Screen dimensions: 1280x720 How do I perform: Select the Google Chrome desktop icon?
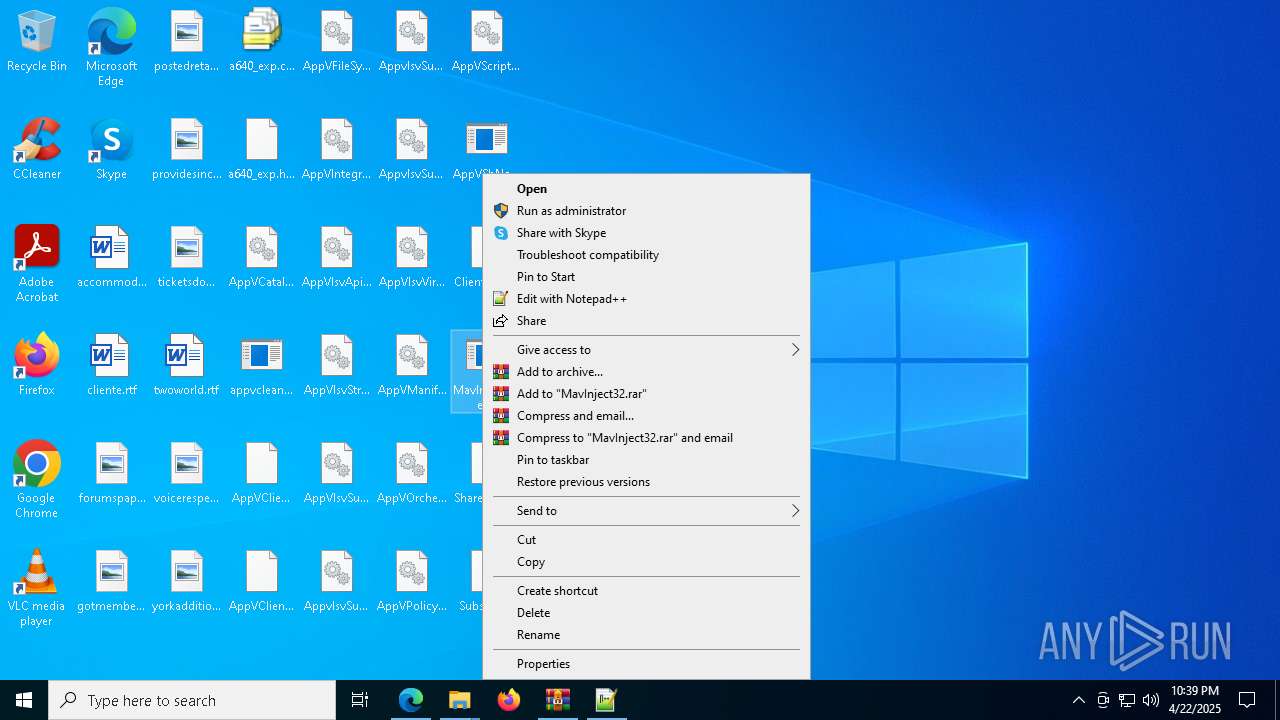(x=37, y=480)
